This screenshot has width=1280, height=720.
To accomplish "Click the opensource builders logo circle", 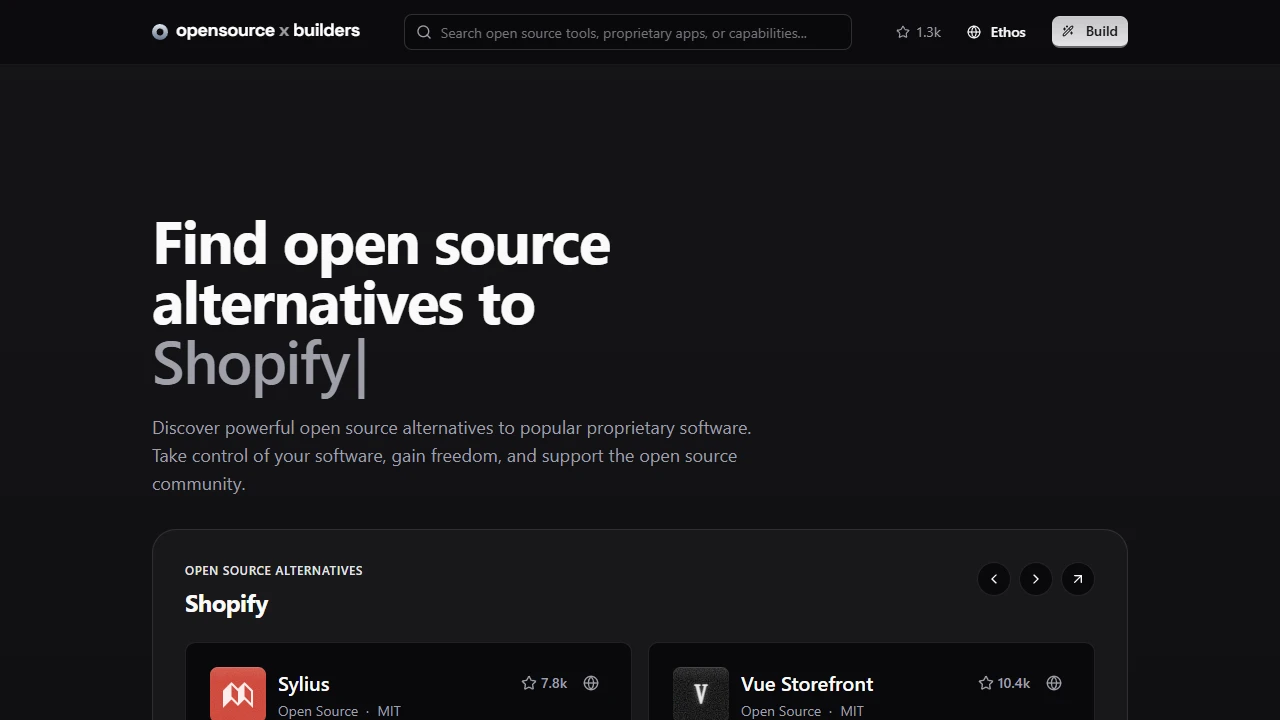I will point(160,31).
